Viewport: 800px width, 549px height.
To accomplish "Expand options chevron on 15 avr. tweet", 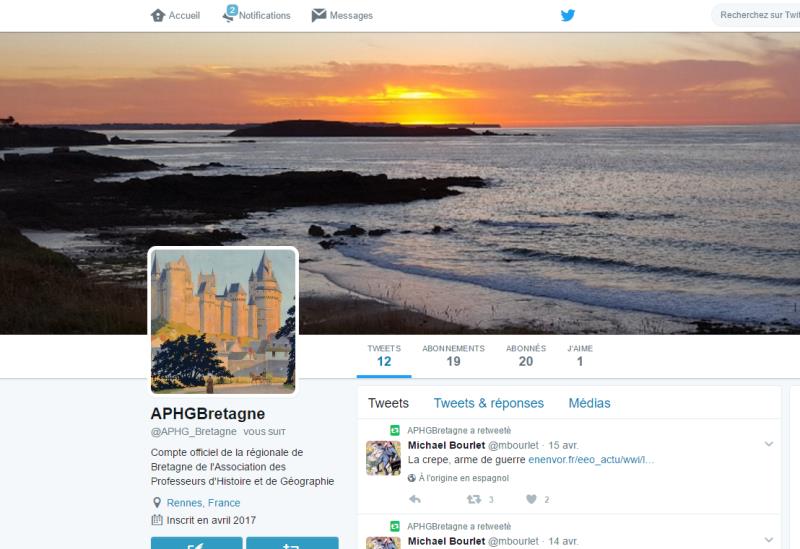I will coord(769,443).
